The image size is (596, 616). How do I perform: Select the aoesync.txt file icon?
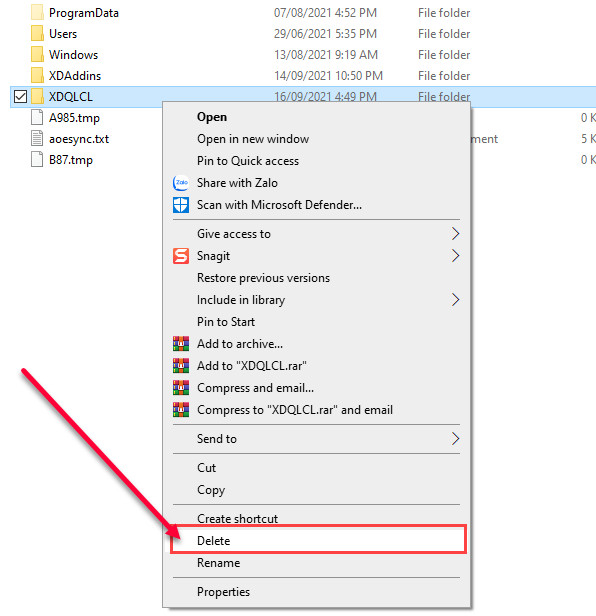click(37, 139)
